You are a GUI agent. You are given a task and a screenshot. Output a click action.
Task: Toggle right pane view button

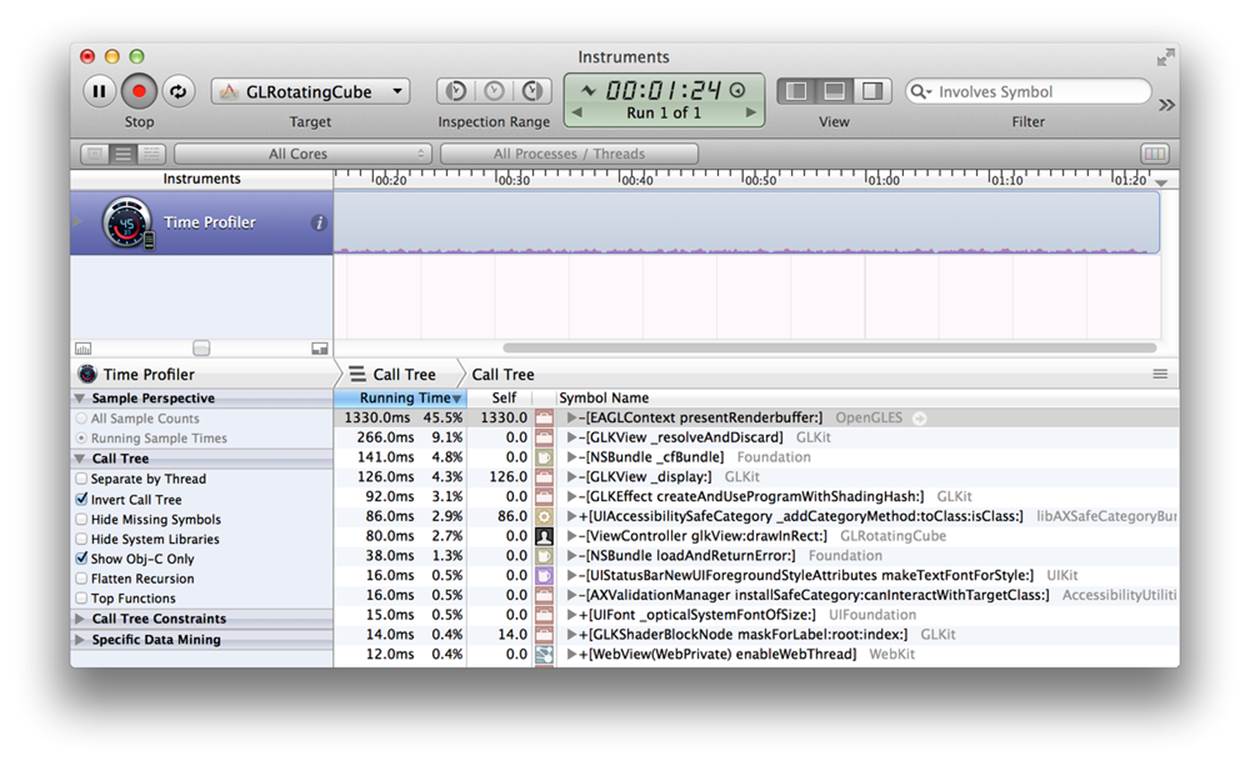872,91
